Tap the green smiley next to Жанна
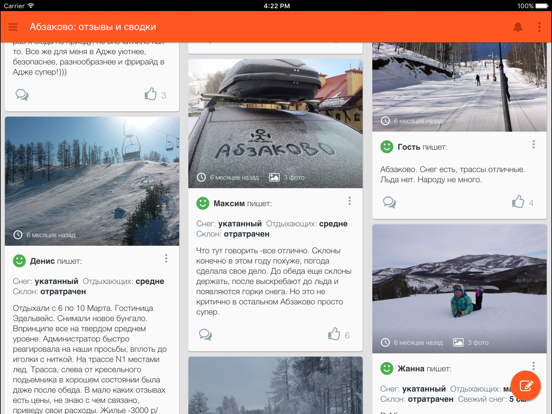The image size is (552, 414). (x=387, y=369)
